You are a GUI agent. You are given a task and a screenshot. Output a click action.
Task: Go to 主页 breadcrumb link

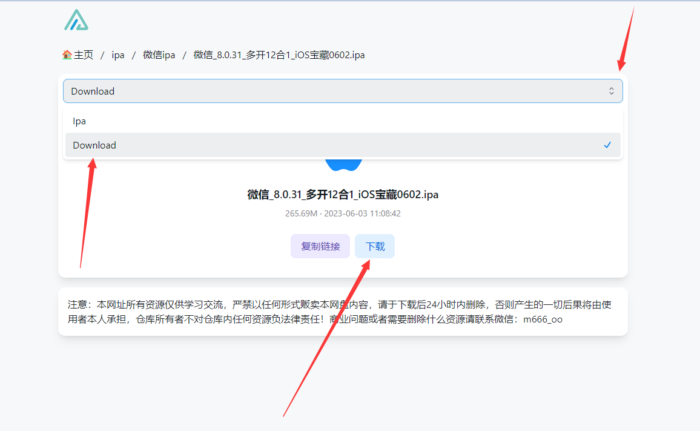coord(83,55)
